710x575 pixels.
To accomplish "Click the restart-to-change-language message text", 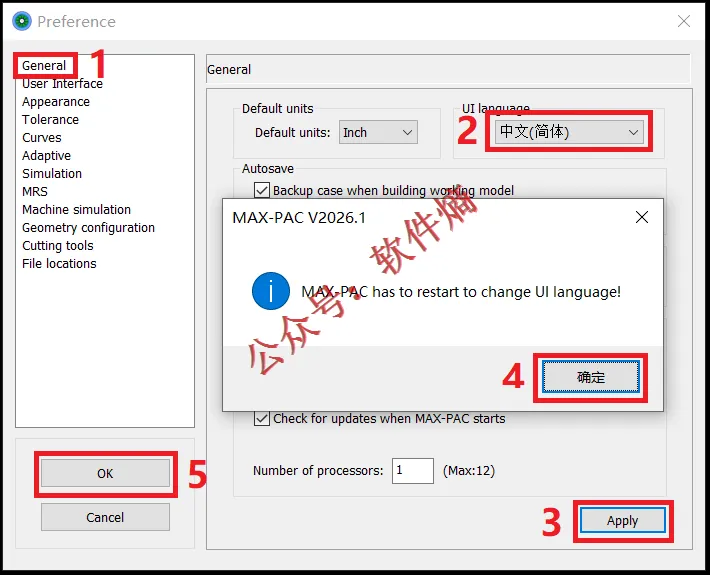I will 461,292.
